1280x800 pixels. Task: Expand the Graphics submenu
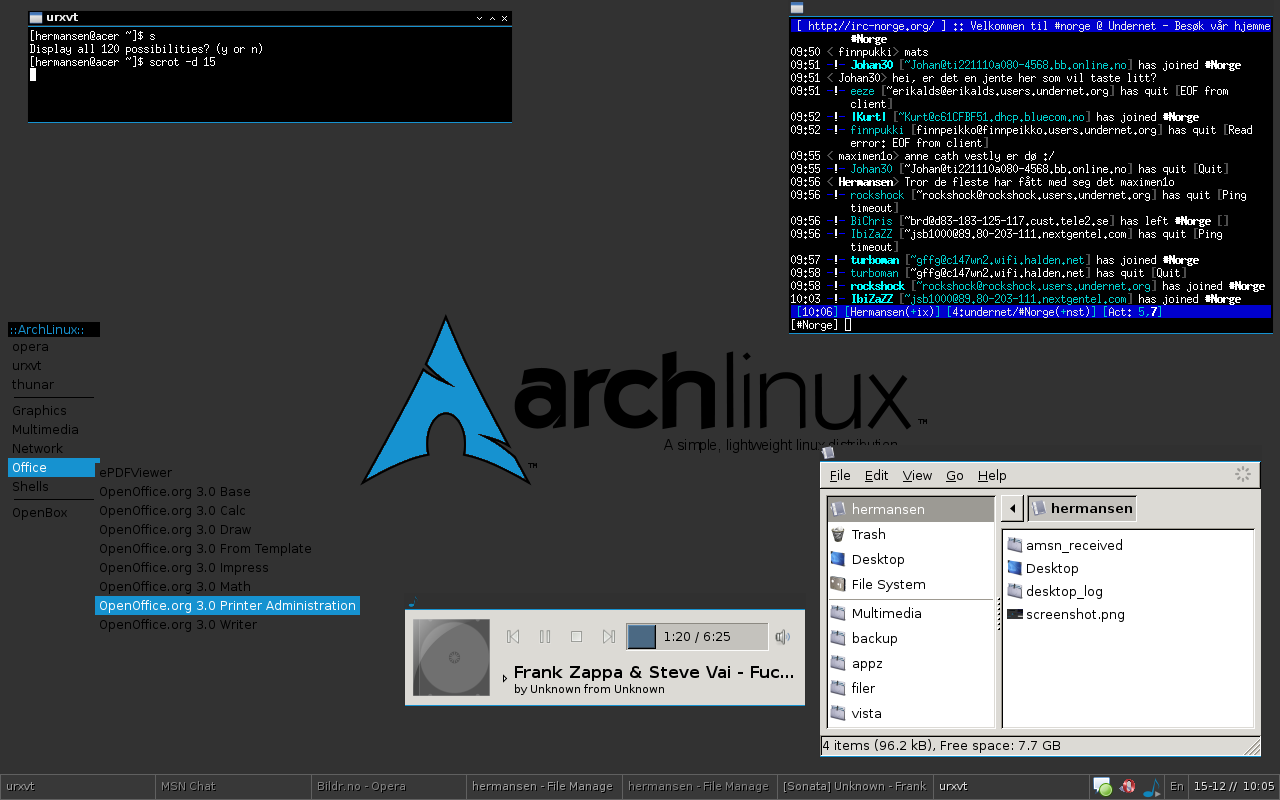(53, 411)
